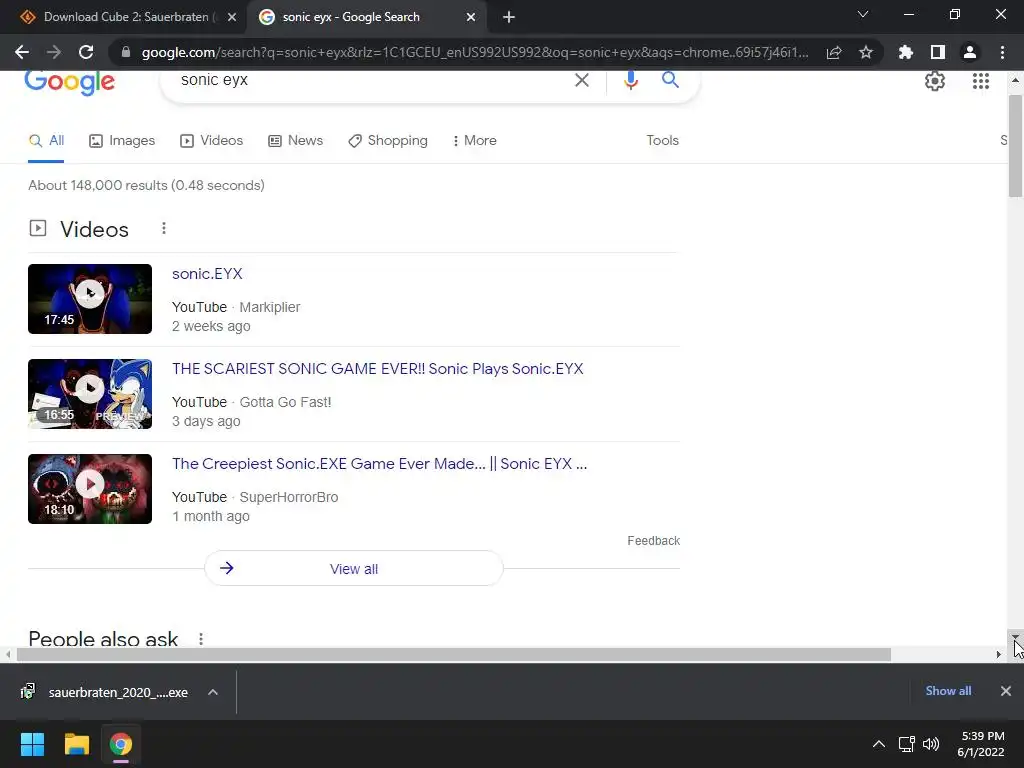View site info via padlock icon
This screenshot has height=768, width=1024.
pos(126,52)
